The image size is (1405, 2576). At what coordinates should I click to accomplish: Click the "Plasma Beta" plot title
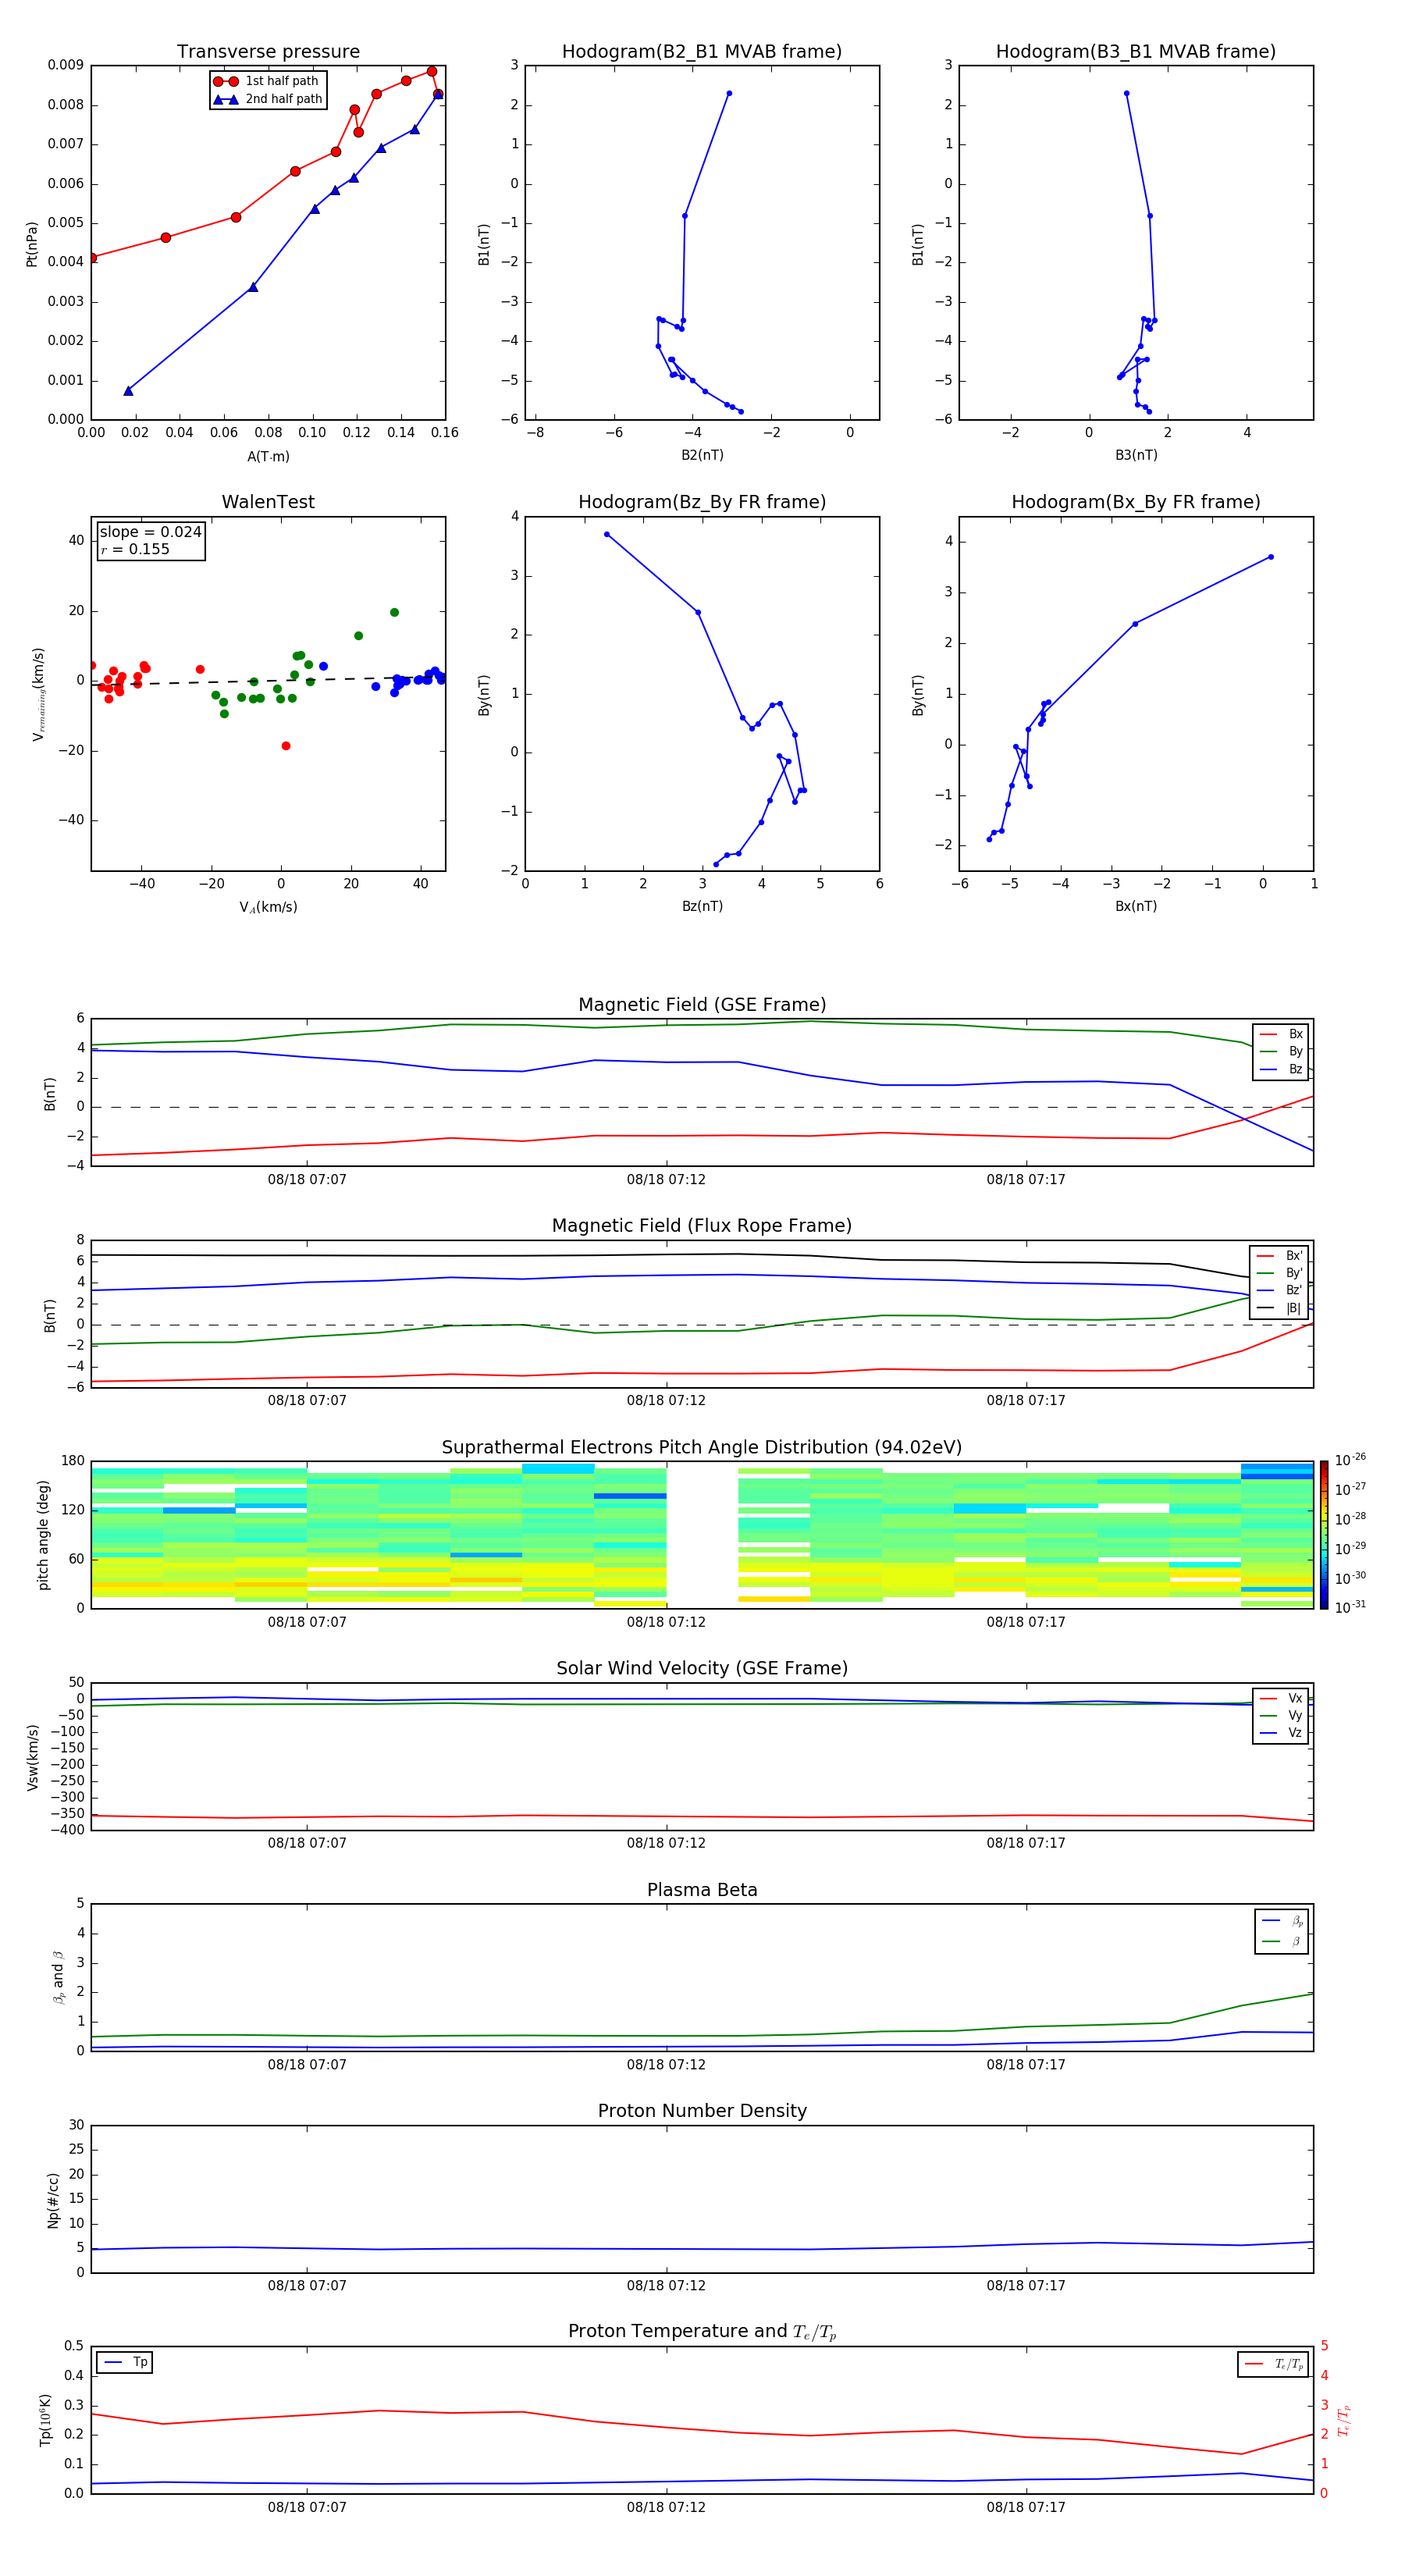pyautogui.click(x=702, y=1891)
